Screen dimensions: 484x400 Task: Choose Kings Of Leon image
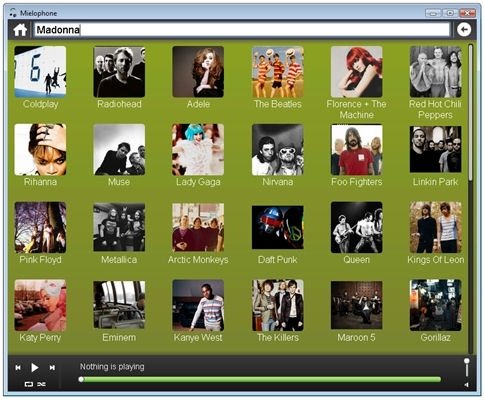pyautogui.click(x=435, y=227)
